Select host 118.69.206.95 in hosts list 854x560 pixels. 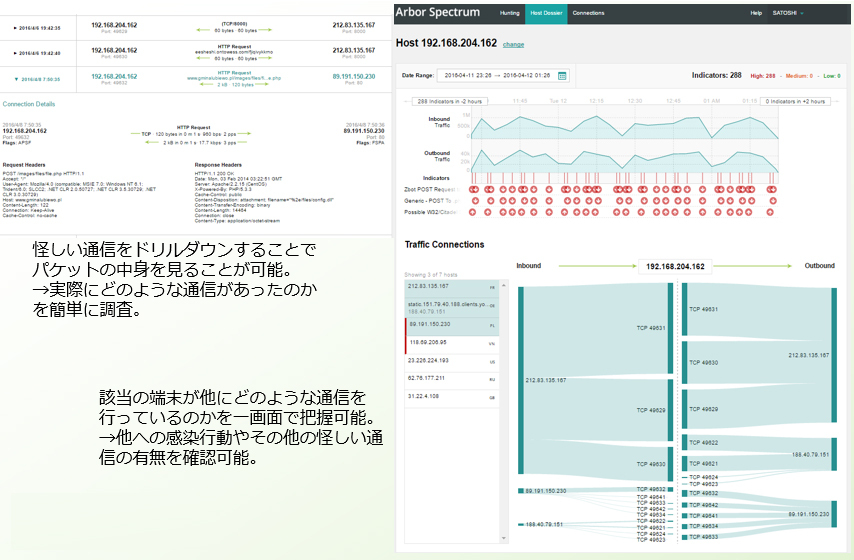[452, 344]
